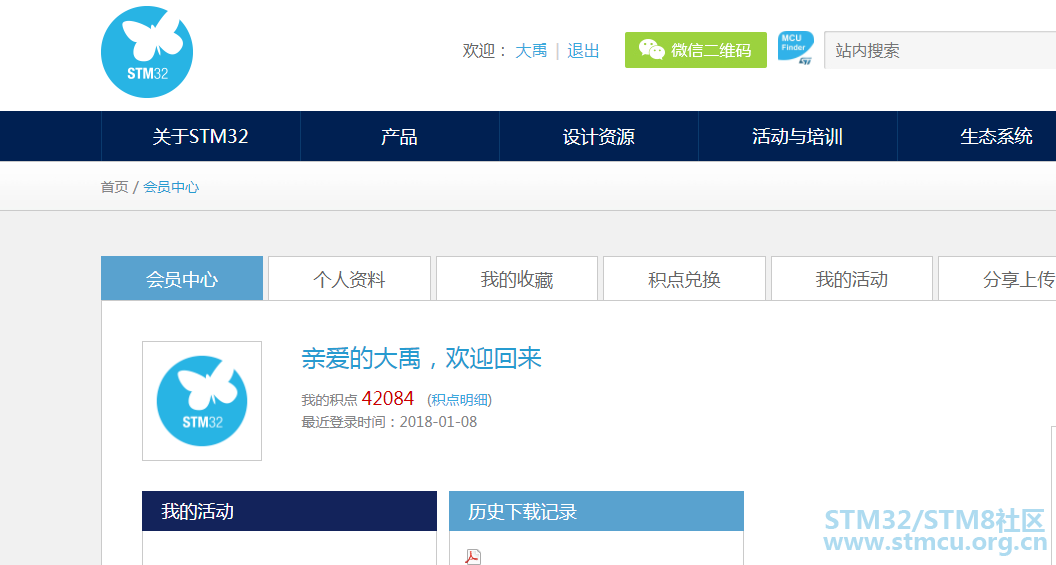Click the 历史下载记录 panel header
The height and width of the screenshot is (565, 1056).
pyautogui.click(x=596, y=511)
